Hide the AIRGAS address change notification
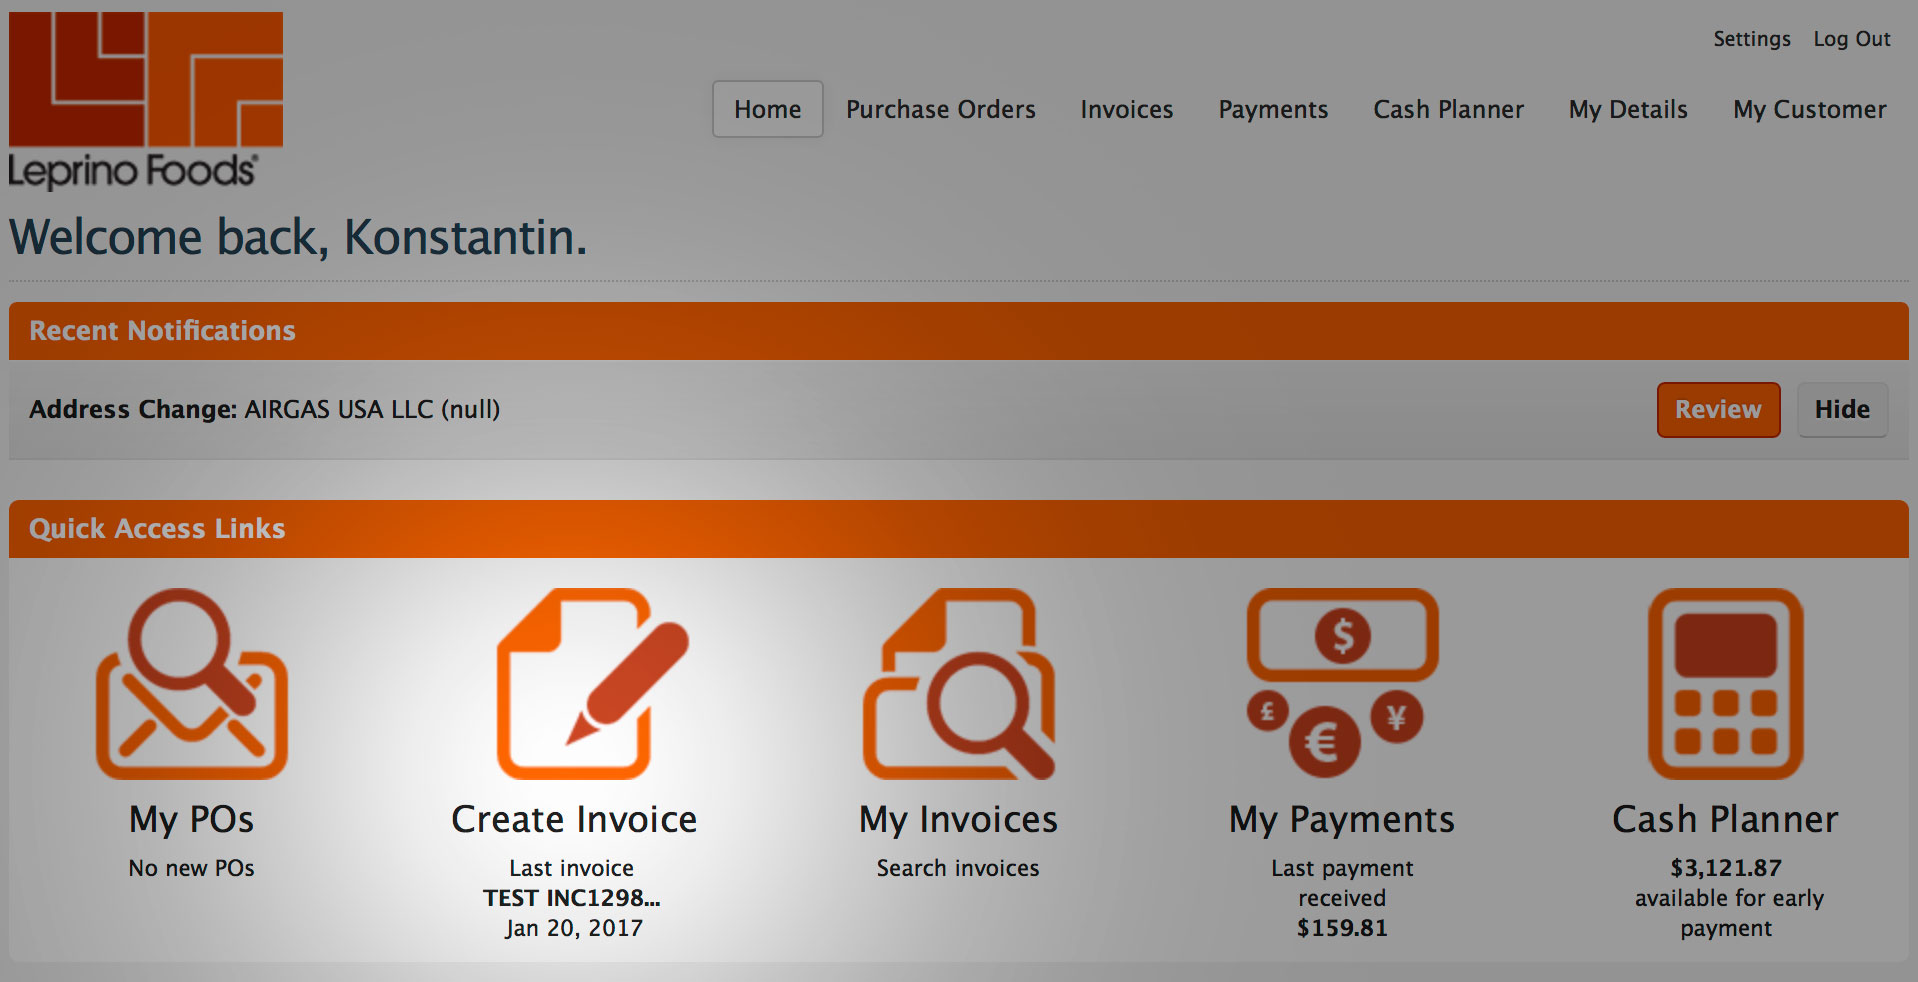Image resolution: width=1918 pixels, height=982 pixels. point(1842,410)
